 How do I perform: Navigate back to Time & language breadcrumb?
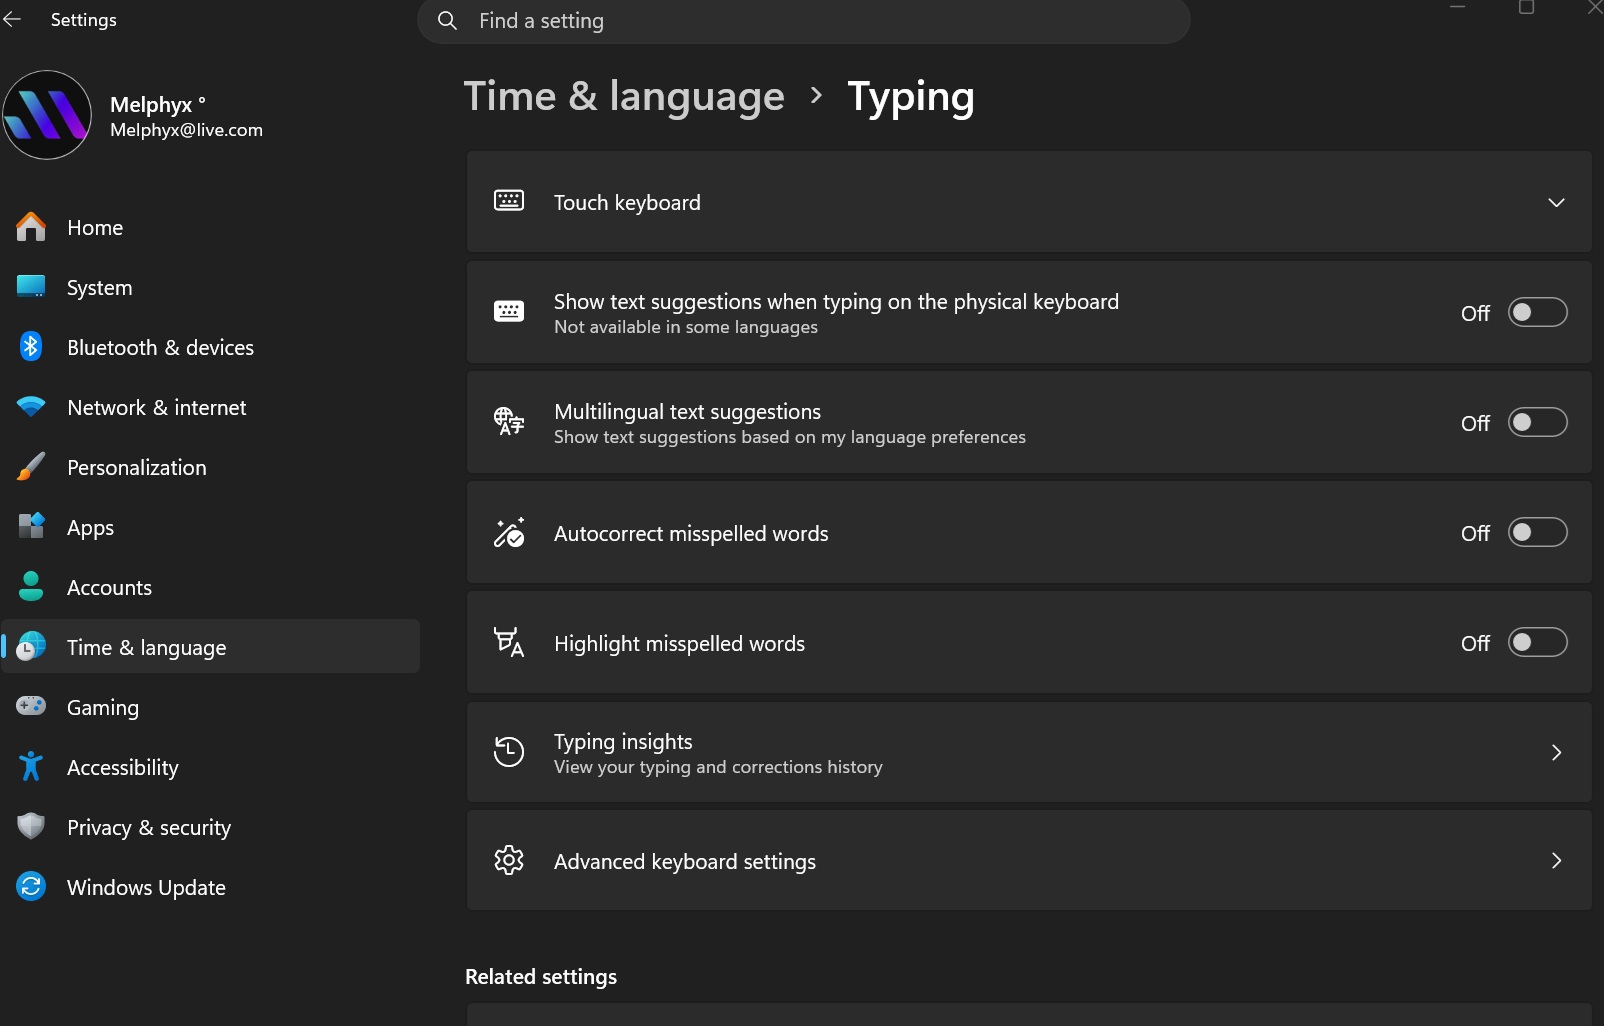[x=624, y=96]
